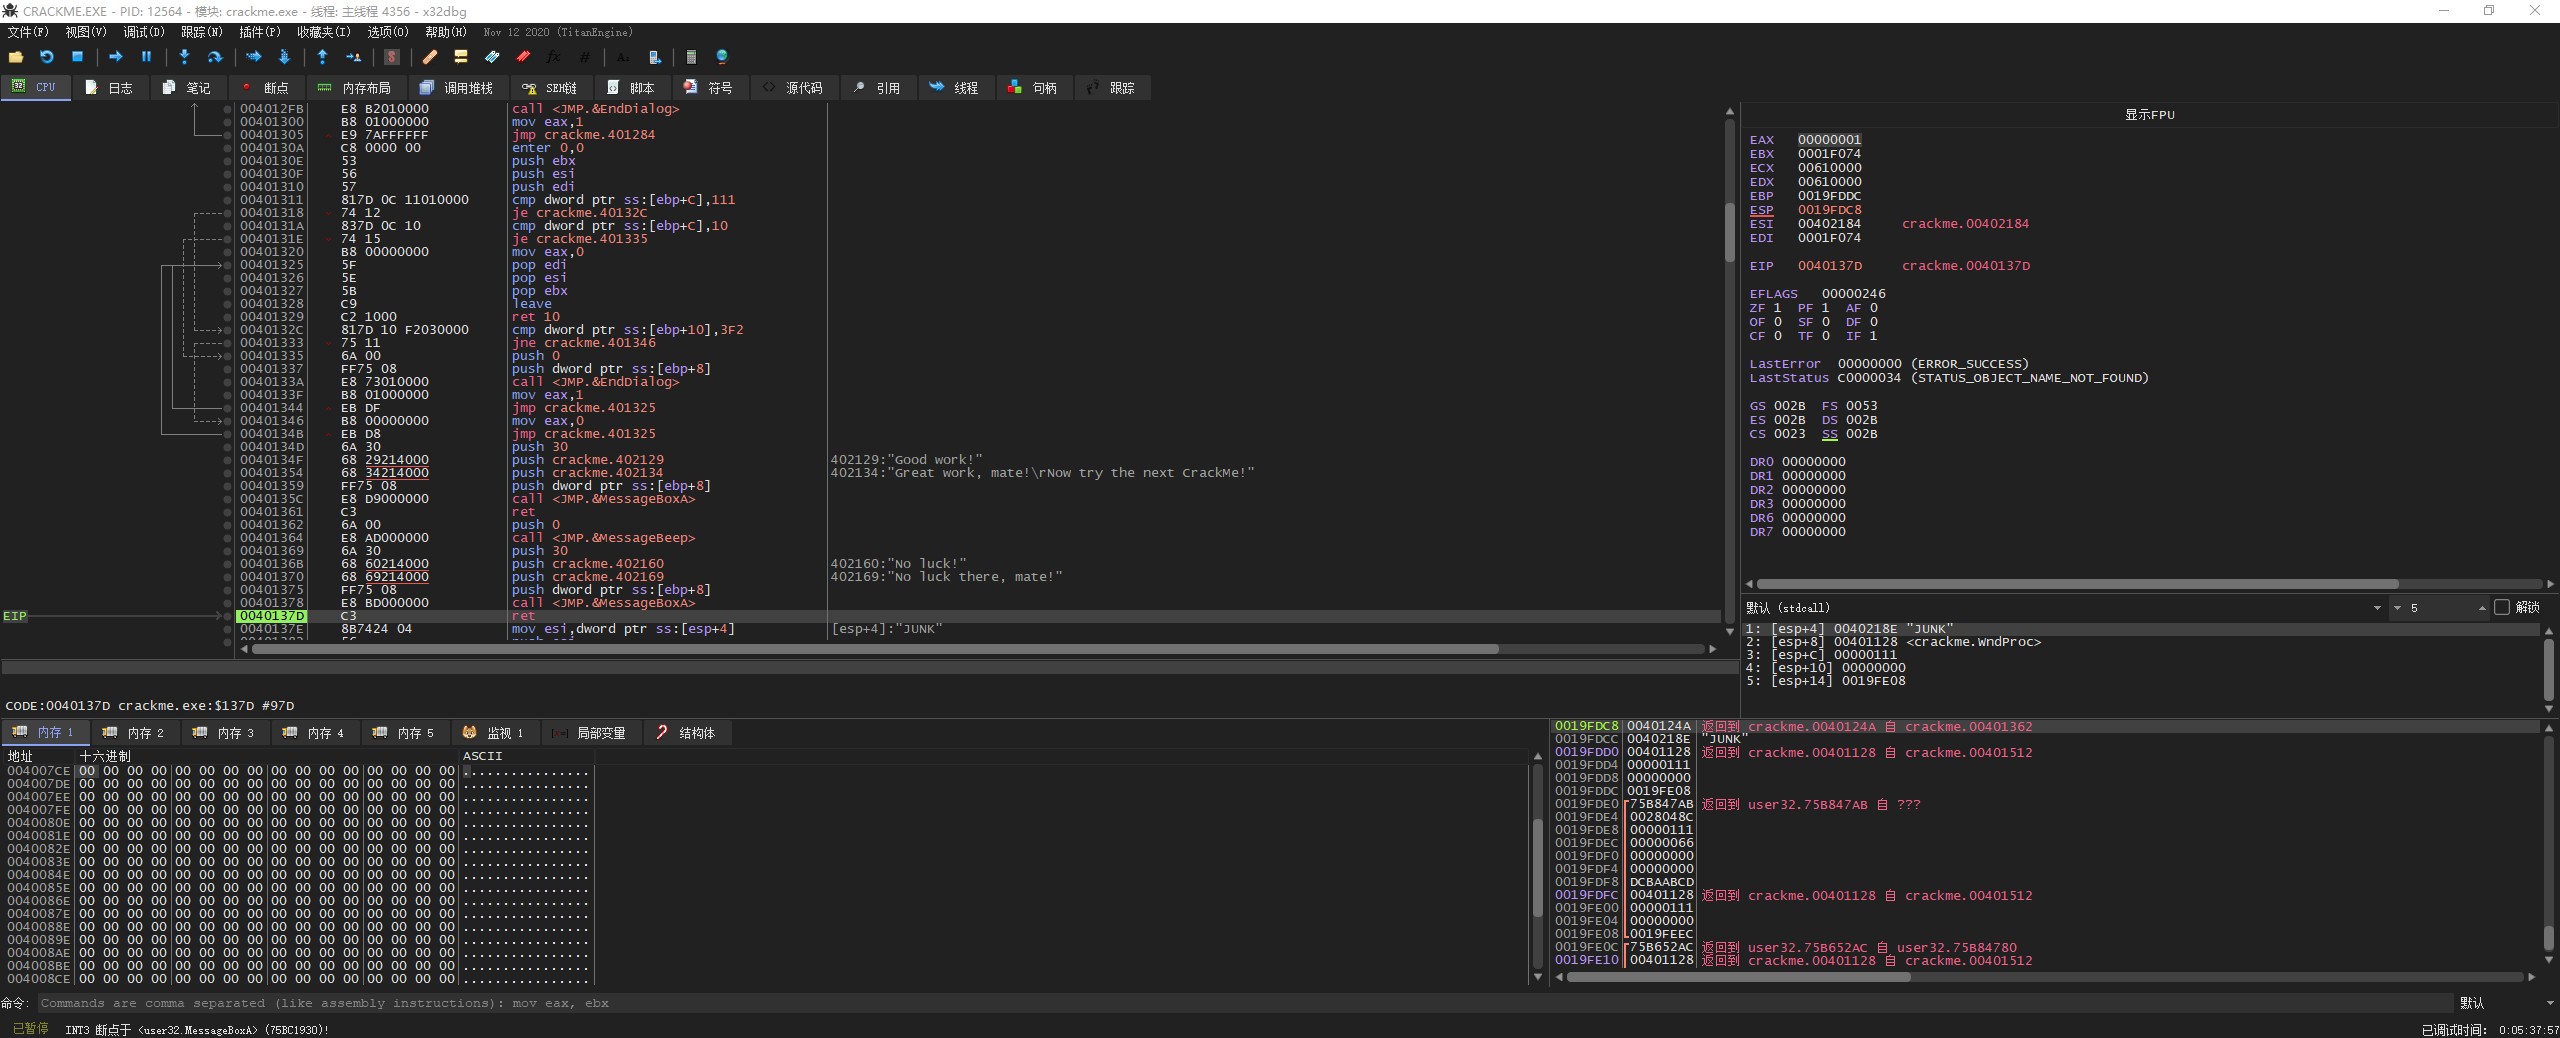Click the disassembly horizontal scrollbar
Image resolution: width=2560 pixels, height=1038 pixels.
click(875, 649)
